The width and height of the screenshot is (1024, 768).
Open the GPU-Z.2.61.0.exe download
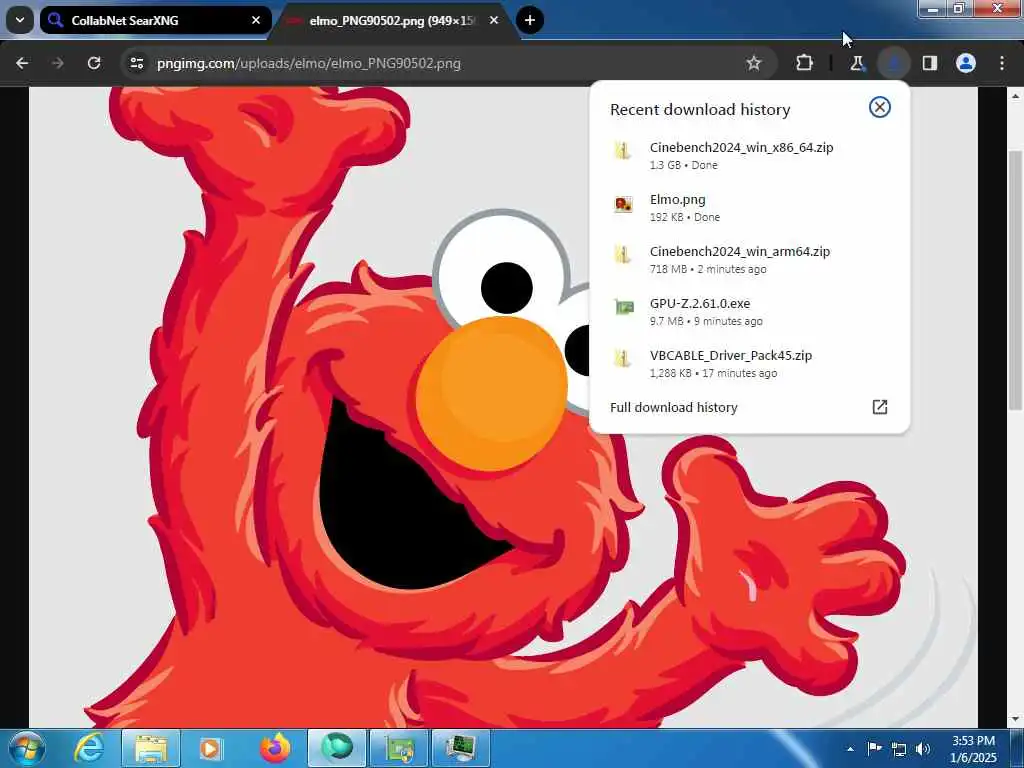pos(749,312)
